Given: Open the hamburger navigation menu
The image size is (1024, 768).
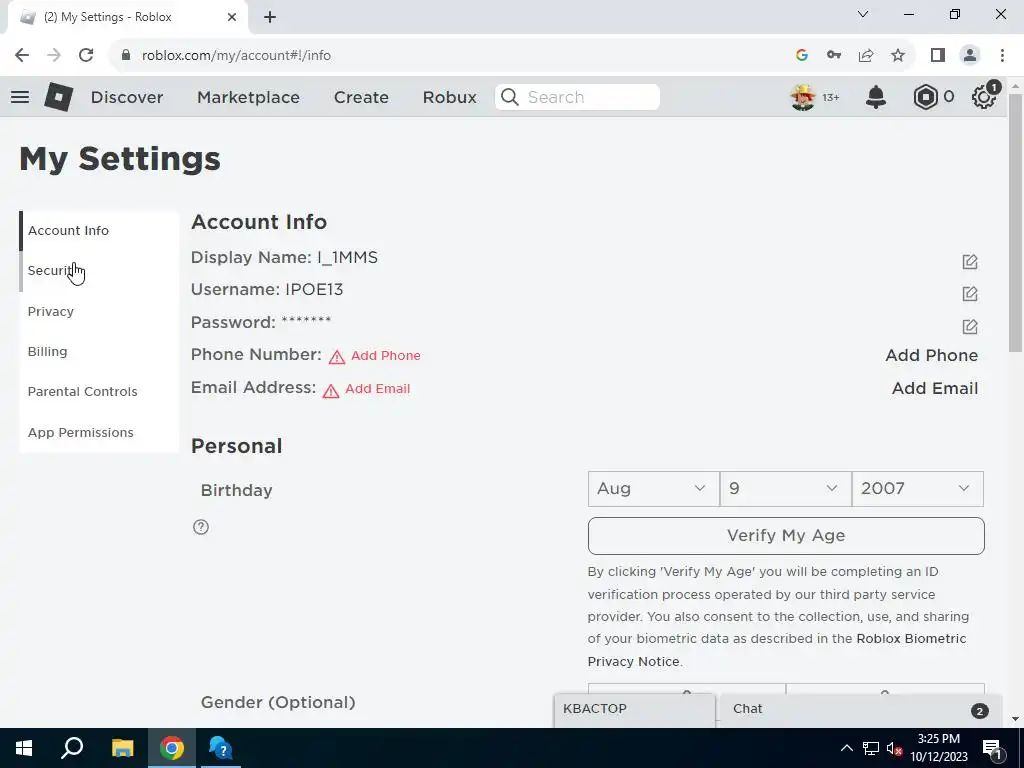Looking at the screenshot, I should click(x=20, y=97).
